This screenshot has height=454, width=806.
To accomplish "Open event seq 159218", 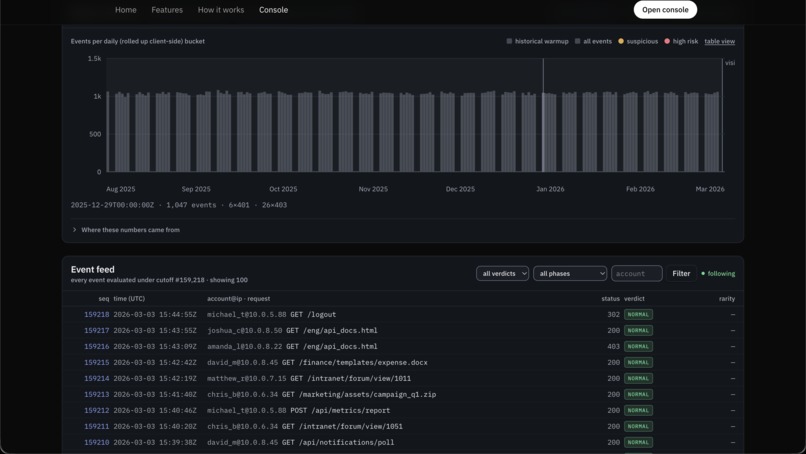I will coord(97,314).
